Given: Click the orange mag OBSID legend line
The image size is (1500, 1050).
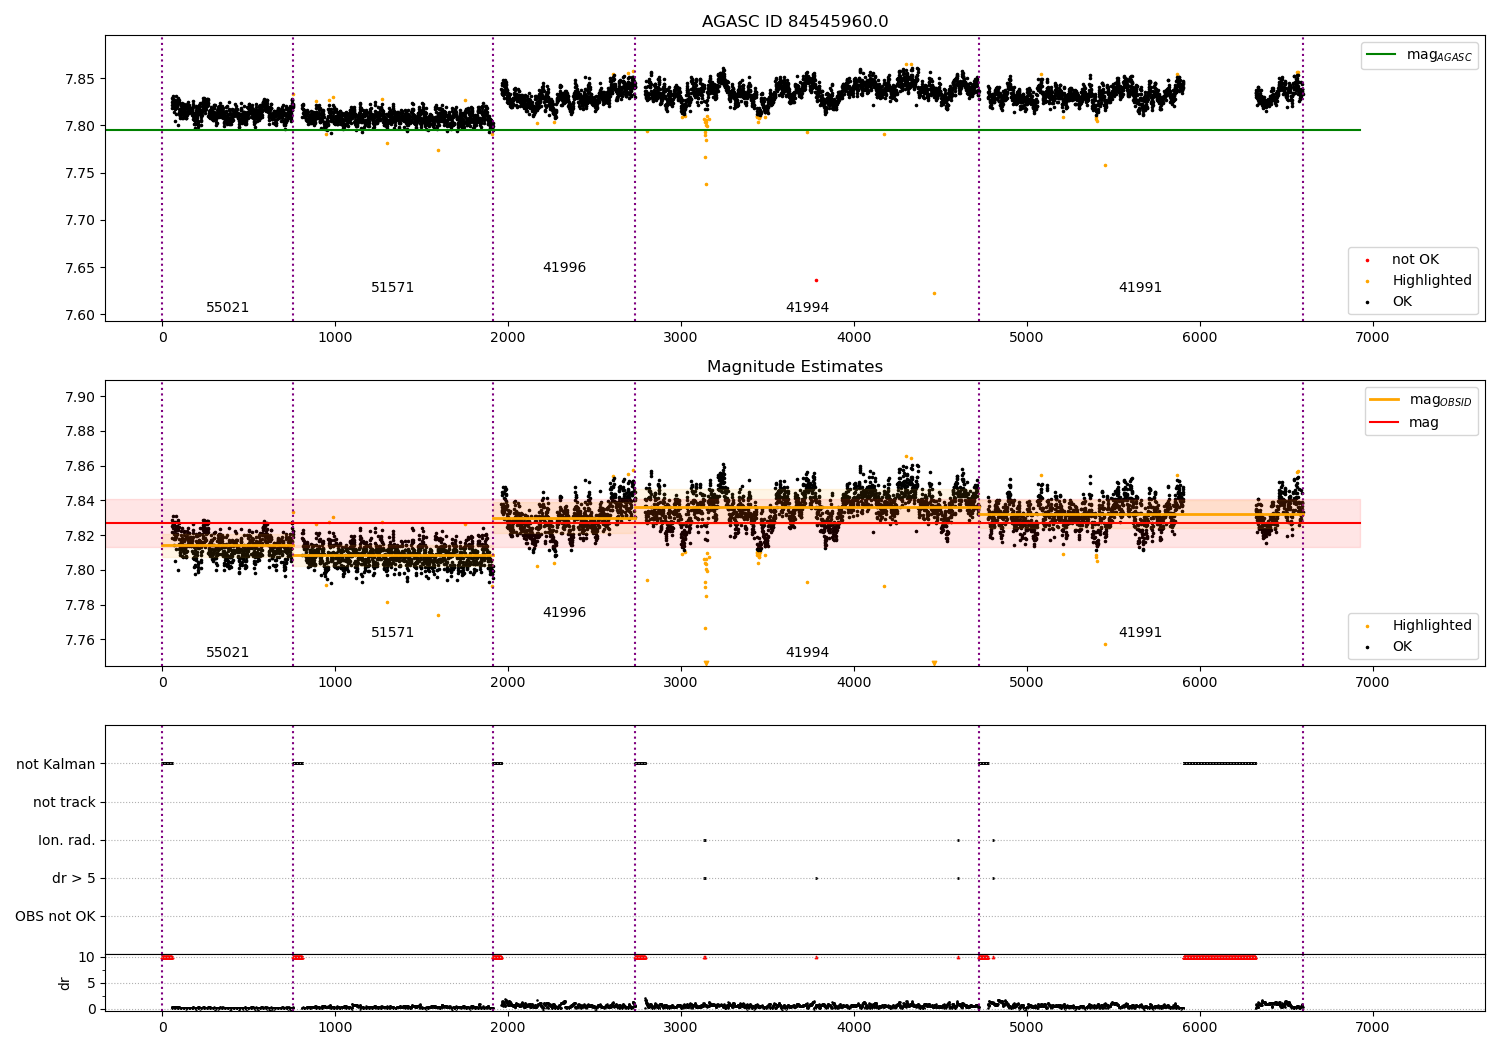Looking at the screenshot, I should coord(1384,400).
